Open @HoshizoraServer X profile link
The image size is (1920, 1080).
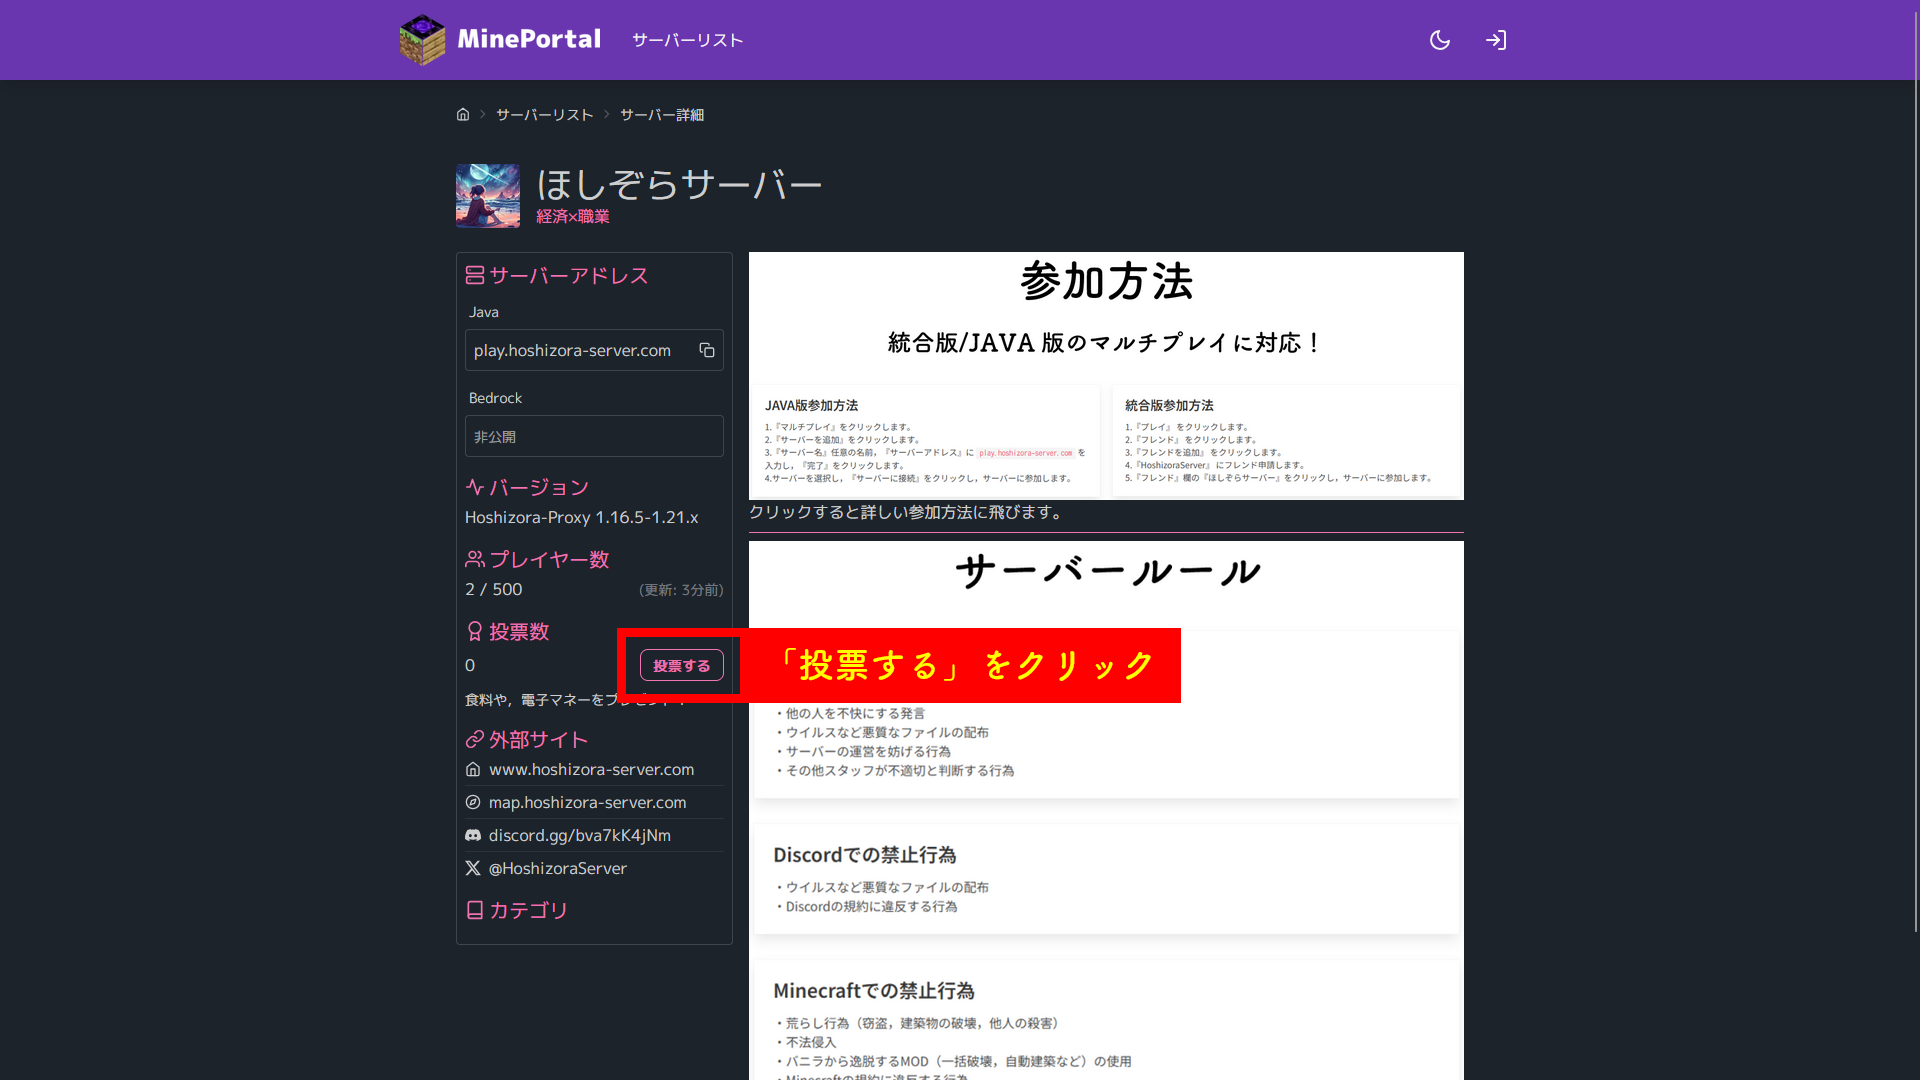pos(557,868)
